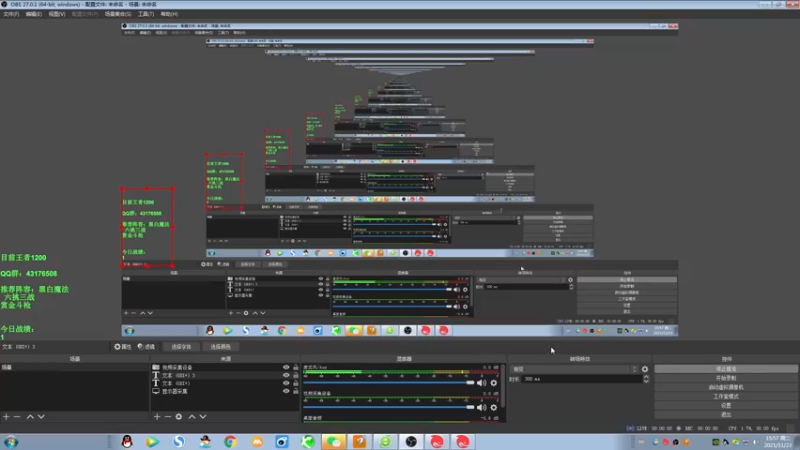This screenshot has height=450, width=800.
Task: Toggle visibility of 文本 (GDI+) source
Action: [286, 383]
